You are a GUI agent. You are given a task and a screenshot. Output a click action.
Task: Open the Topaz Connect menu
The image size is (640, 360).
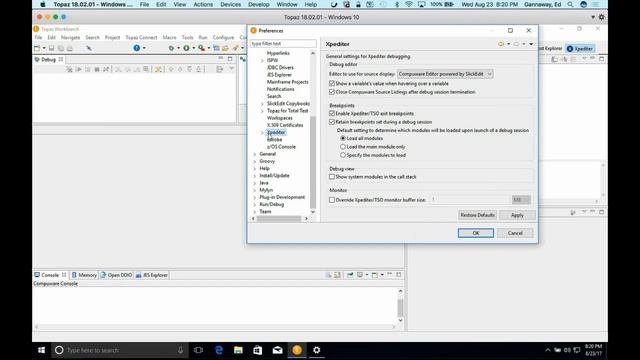point(141,38)
